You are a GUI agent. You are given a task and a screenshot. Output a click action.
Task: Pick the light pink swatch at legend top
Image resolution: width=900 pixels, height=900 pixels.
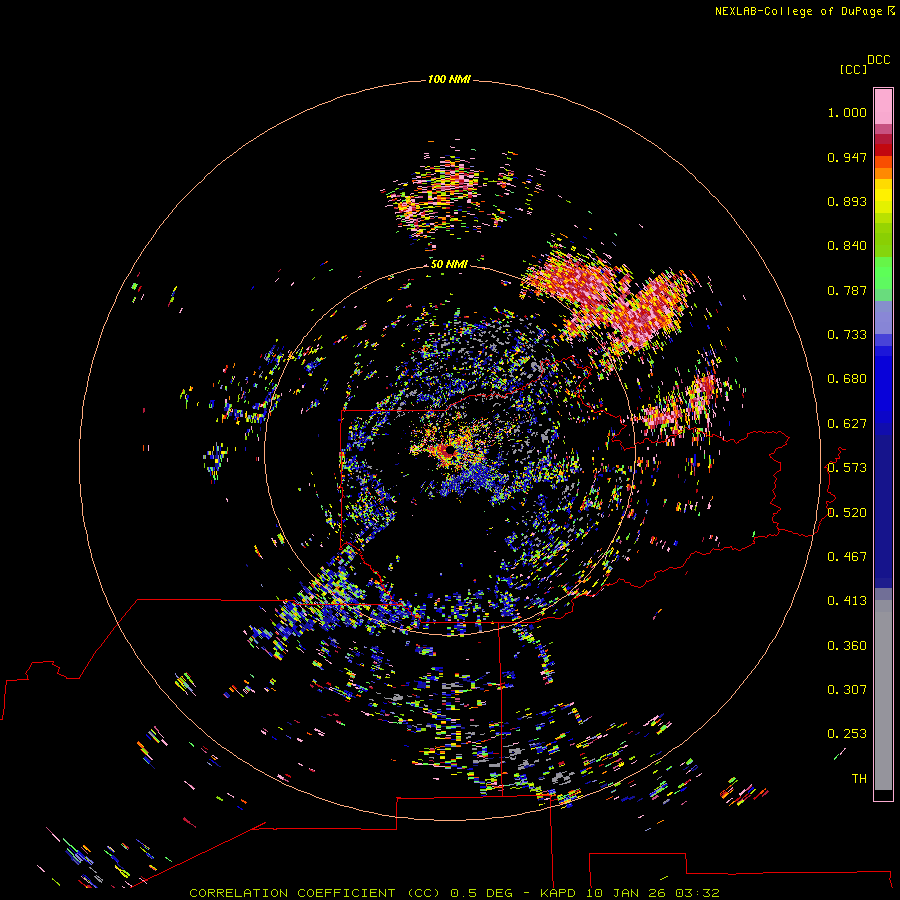click(x=883, y=107)
